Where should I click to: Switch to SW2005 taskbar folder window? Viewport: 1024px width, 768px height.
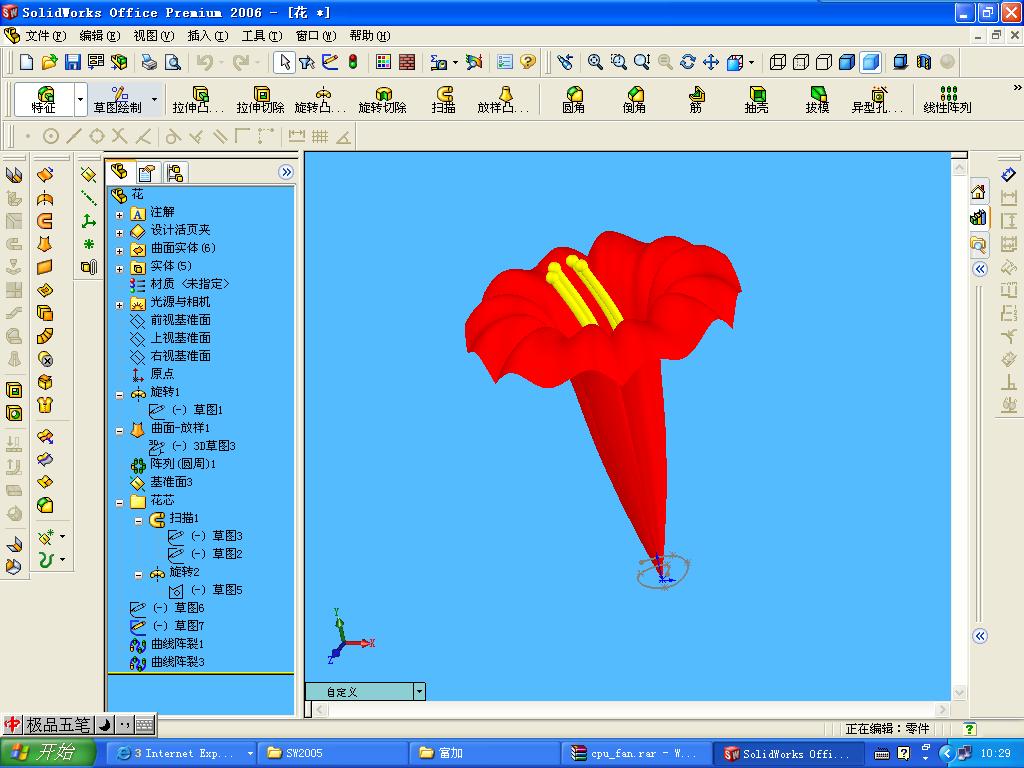pos(333,753)
